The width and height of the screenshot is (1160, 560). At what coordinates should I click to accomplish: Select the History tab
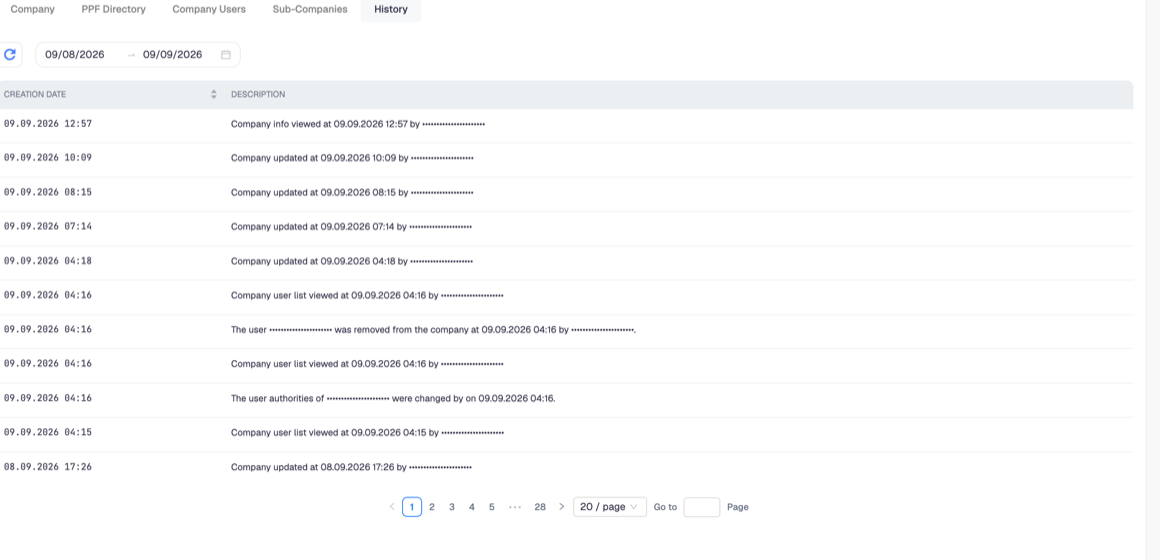tap(391, 10)
